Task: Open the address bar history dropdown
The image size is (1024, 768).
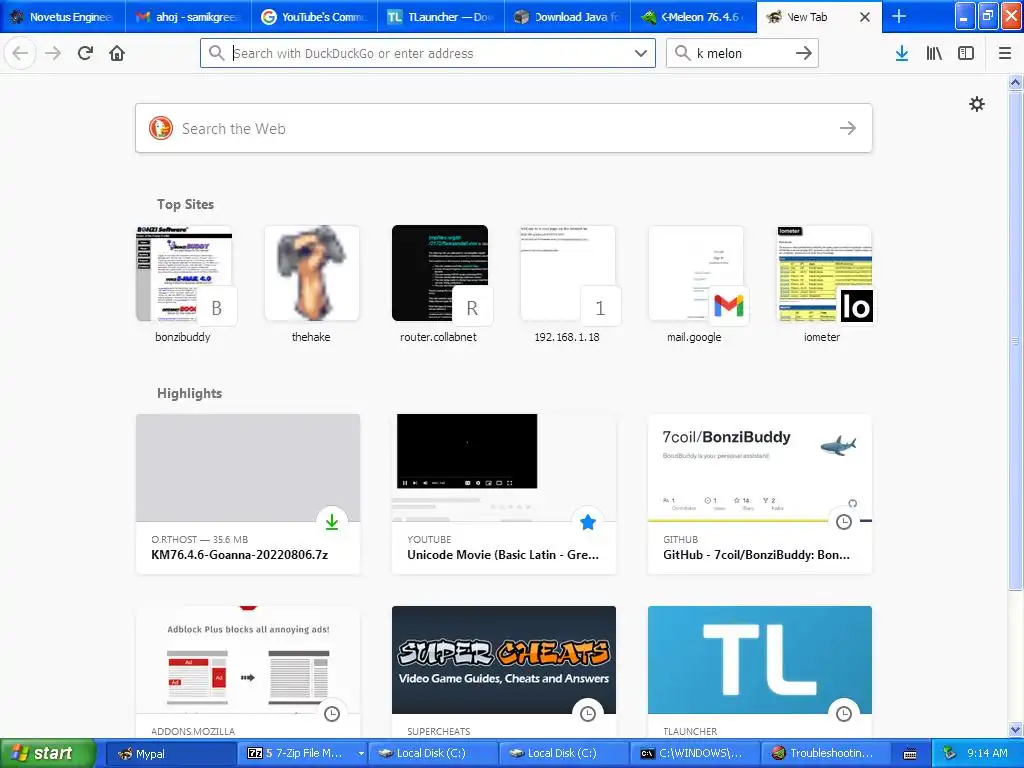Action: pos(641,53)
